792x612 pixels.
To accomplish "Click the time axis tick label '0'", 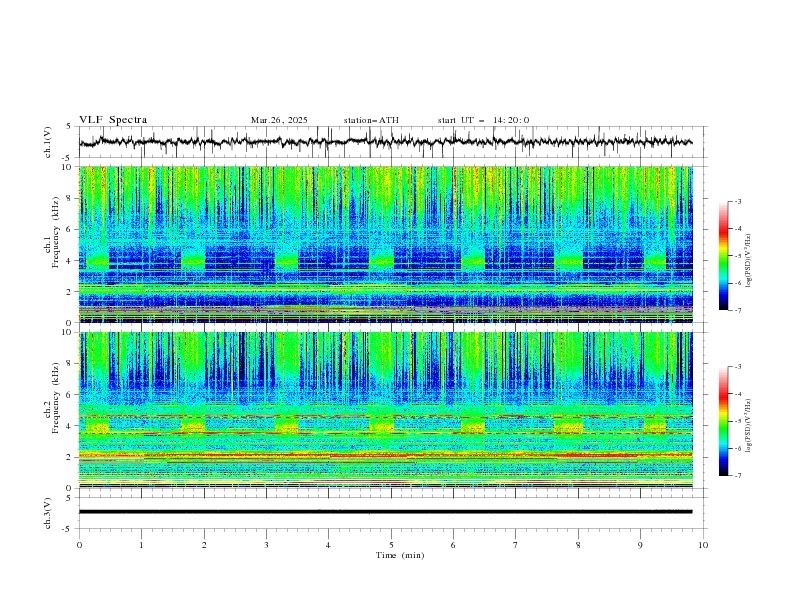I will tap(79, 545).
